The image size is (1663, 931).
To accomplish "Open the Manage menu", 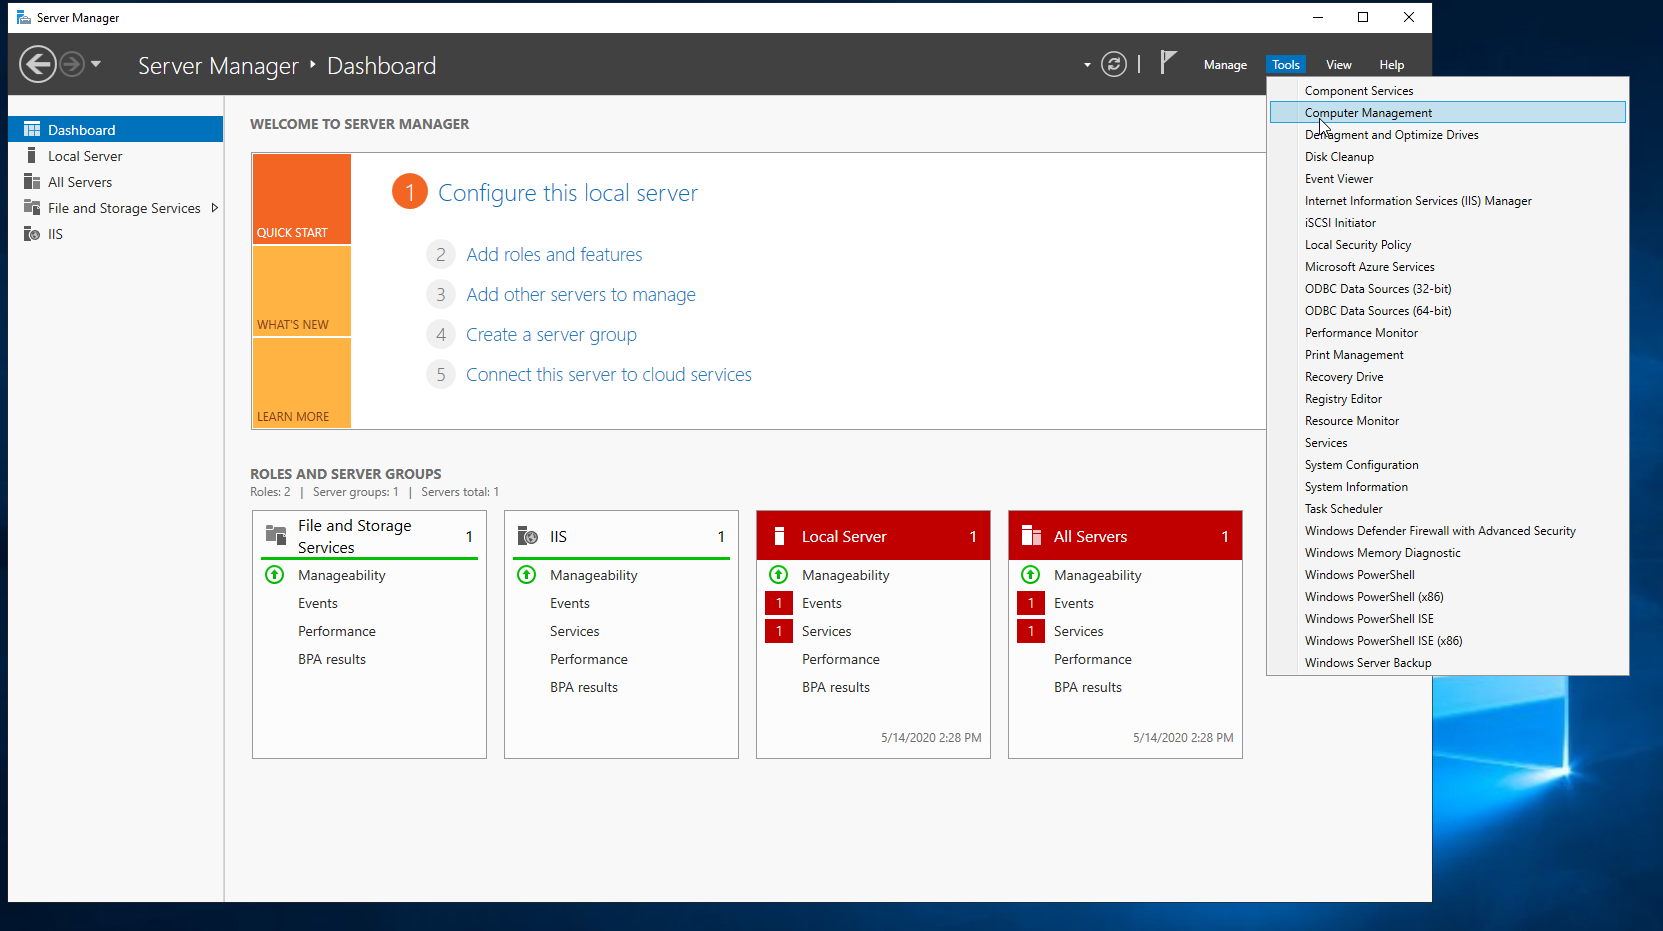I will [x=1225, y=65].
